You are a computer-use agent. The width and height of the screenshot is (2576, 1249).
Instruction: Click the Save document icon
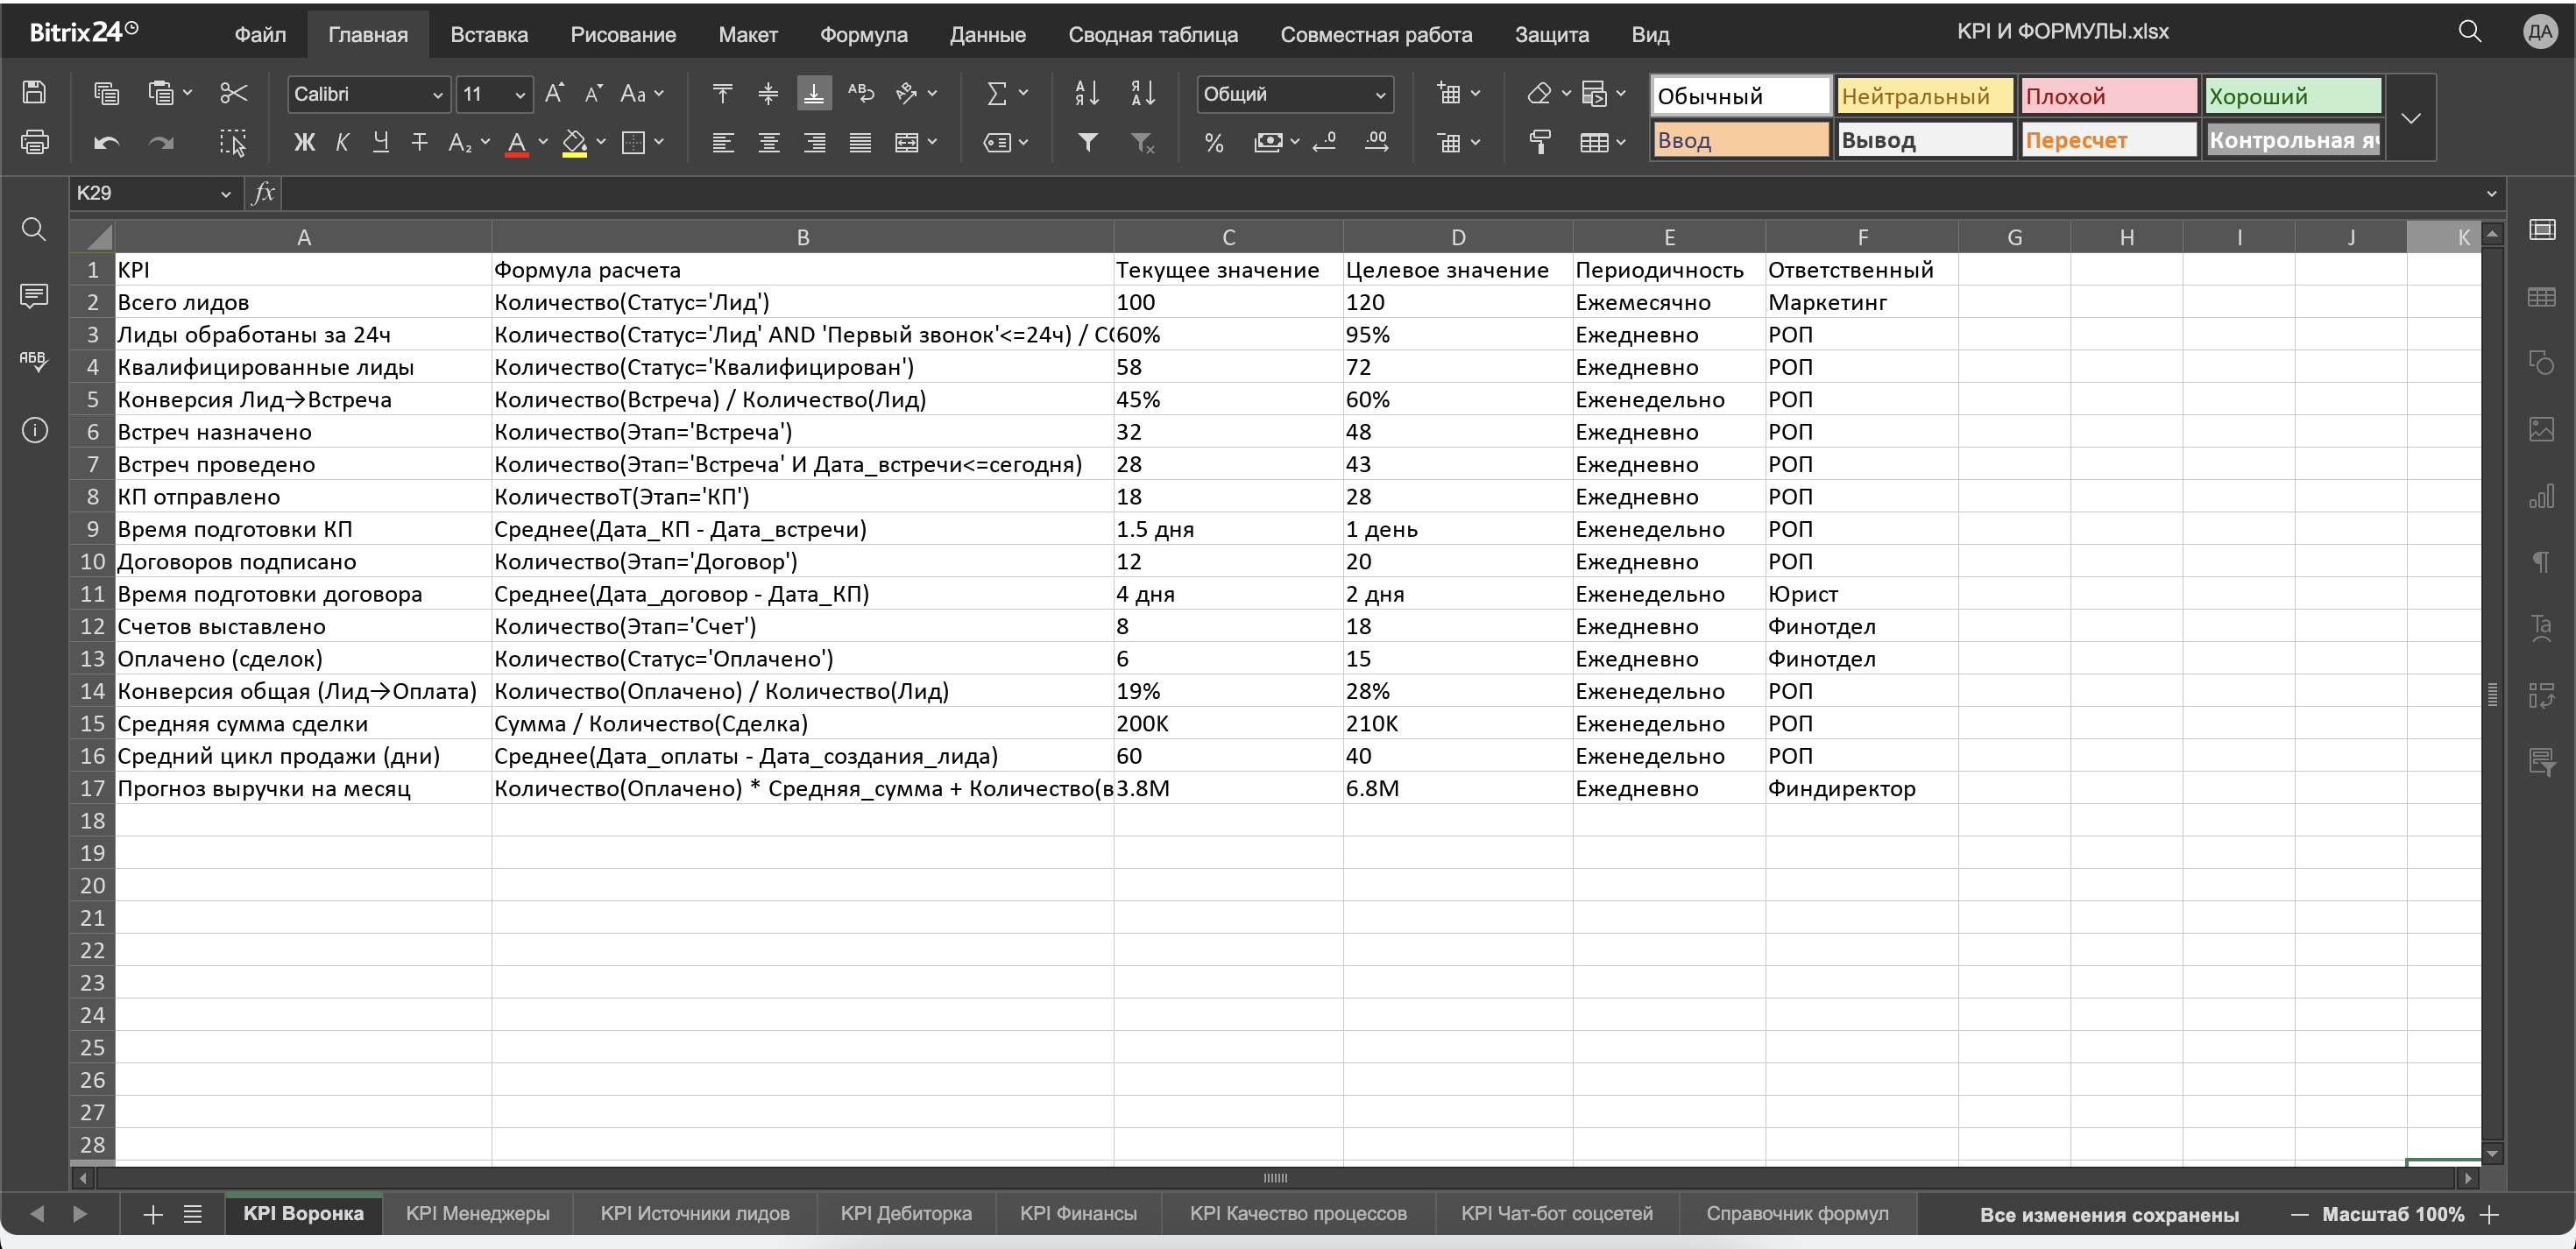(34, 93)
